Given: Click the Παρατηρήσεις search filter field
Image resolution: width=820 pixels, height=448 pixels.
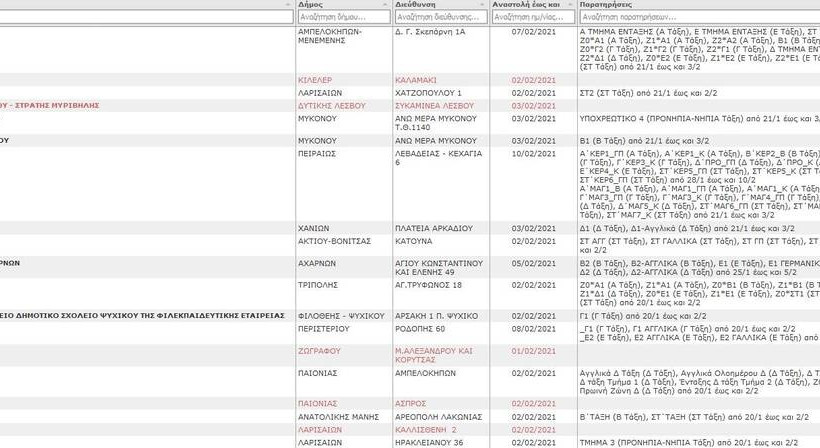Looking at the screenshot, I should click(690, 17).
